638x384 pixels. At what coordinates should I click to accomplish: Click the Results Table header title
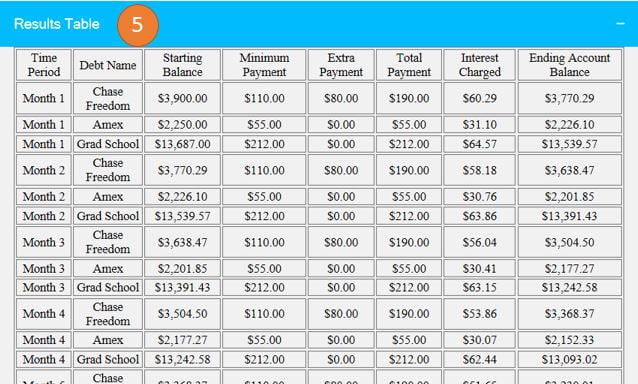coord(57,24)
